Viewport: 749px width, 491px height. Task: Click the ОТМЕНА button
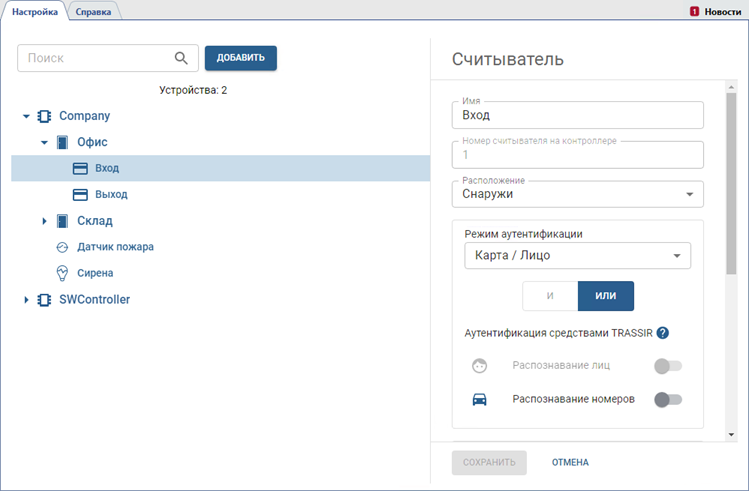tap(570, 463)
